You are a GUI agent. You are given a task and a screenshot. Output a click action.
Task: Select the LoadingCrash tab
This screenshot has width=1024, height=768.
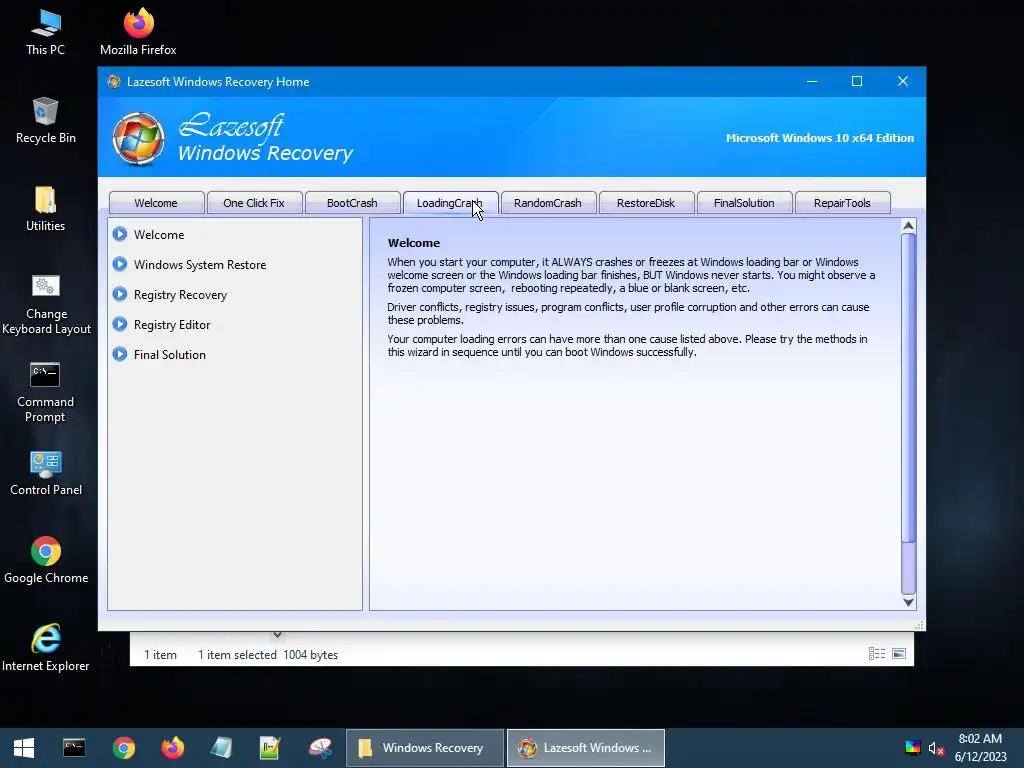tap(450, 203)
